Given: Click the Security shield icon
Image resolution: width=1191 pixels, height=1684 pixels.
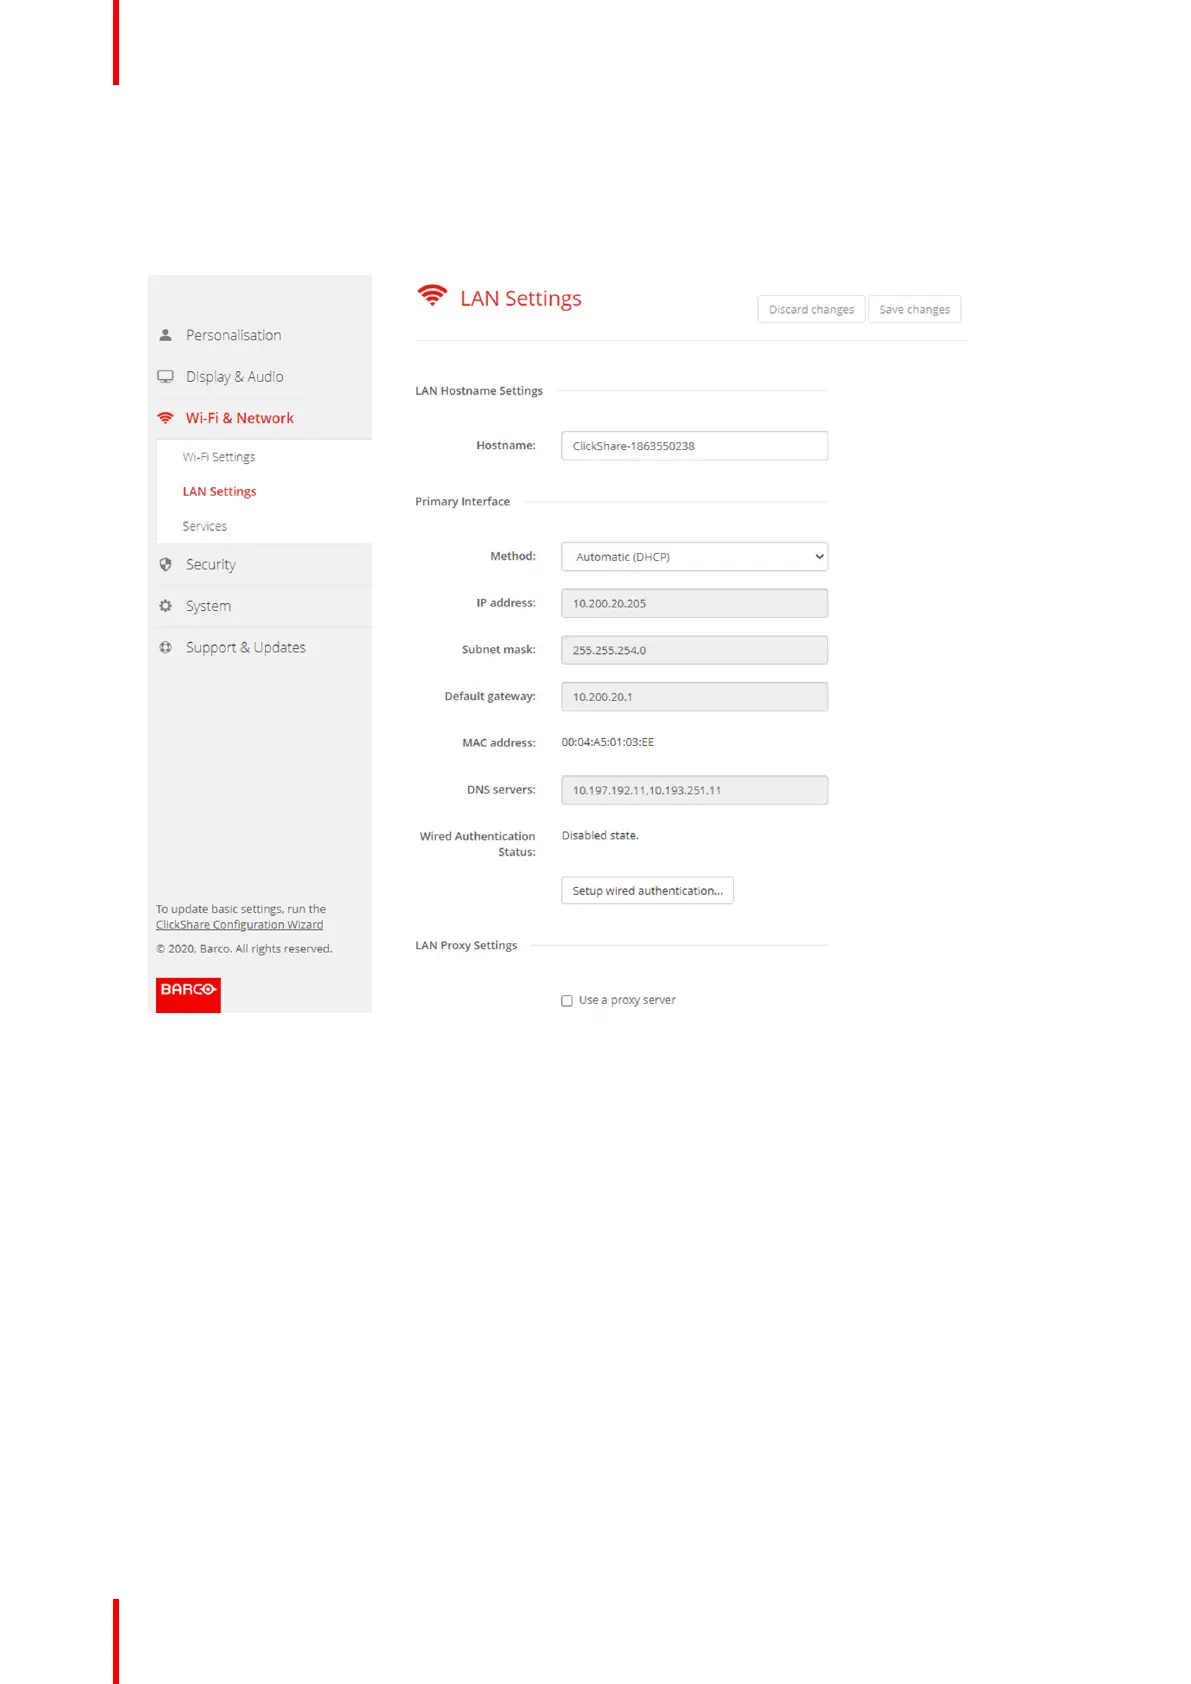Looking at the screenshot, I should tap(165, 564).
